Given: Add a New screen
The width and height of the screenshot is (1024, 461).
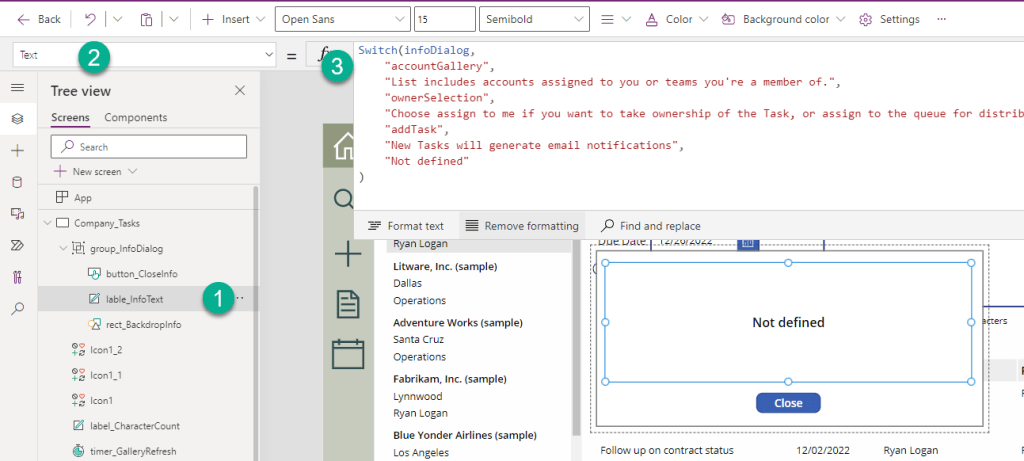Looking at the screenshot, I should tap(88, 172).
